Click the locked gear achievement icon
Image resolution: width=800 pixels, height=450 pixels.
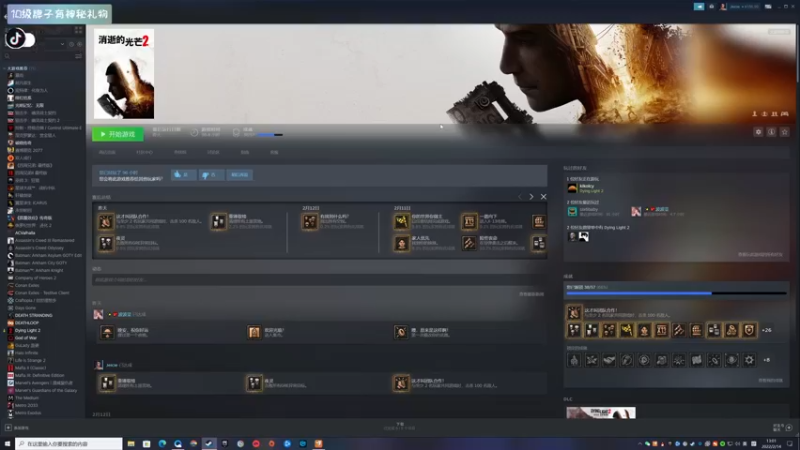(749, 360)
